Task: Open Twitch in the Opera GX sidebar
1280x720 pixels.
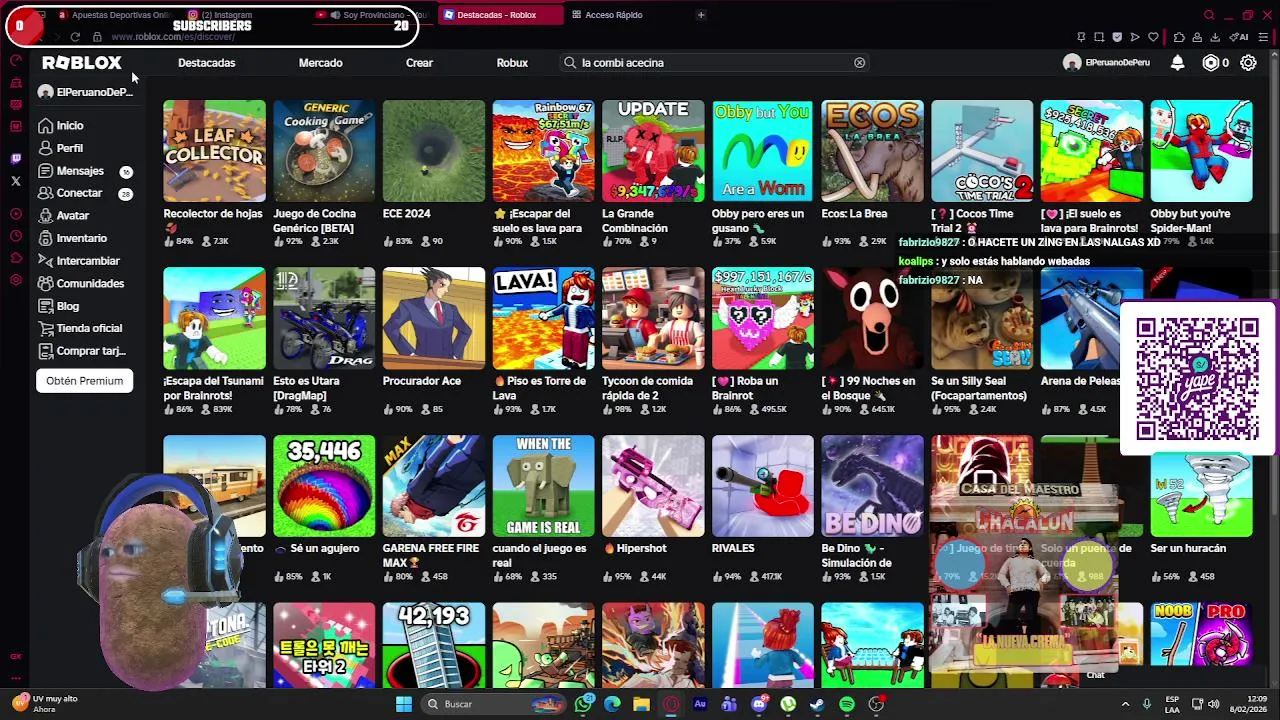Action: click(15, 159)
